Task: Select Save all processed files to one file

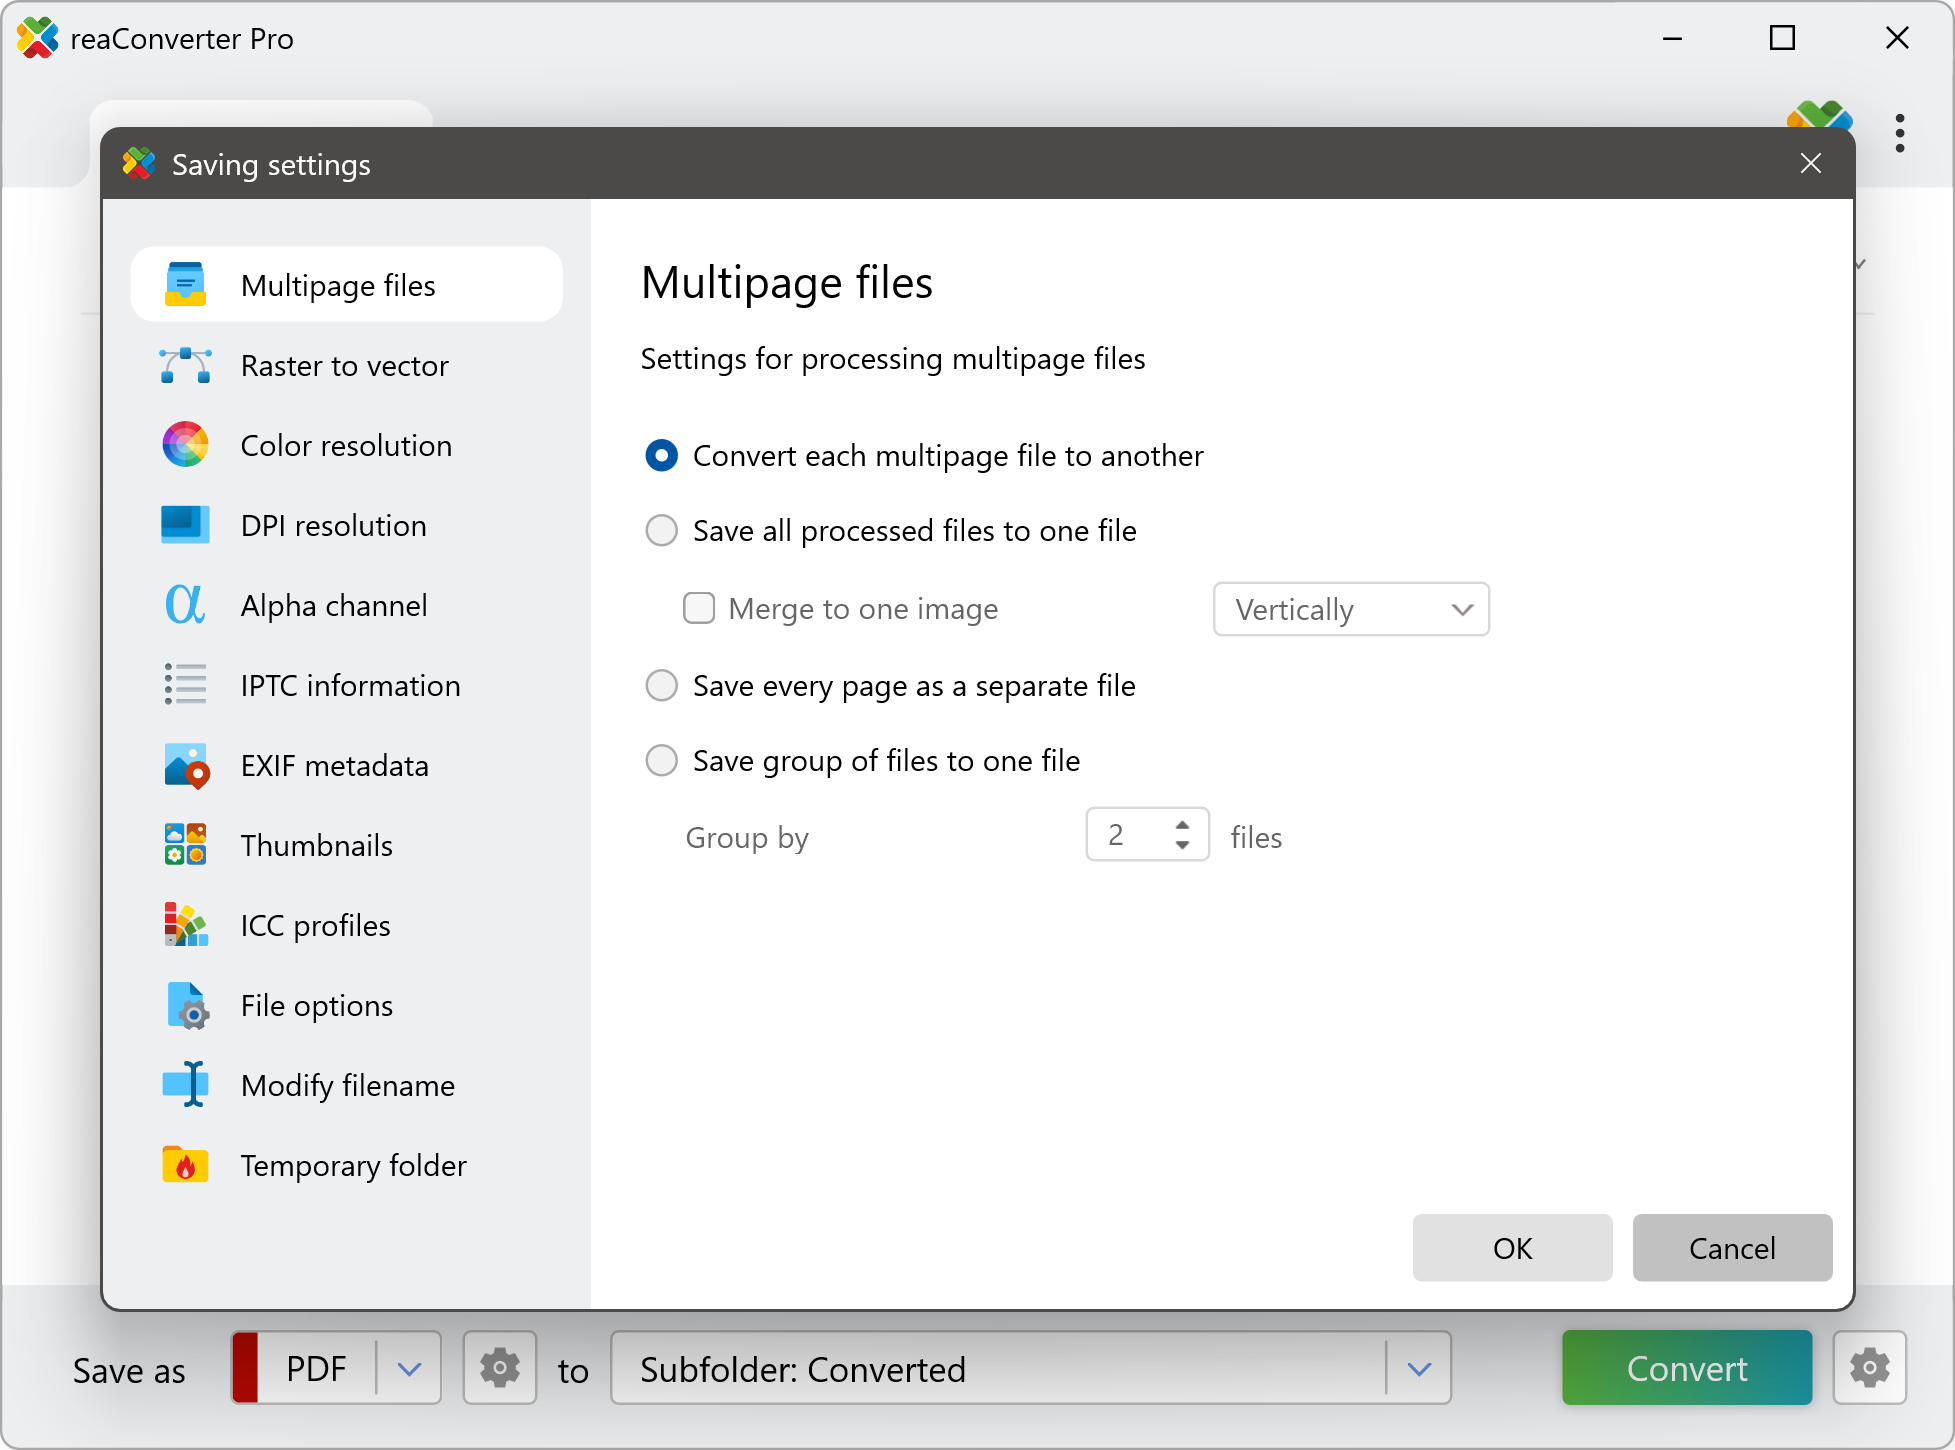Action: 662,531
